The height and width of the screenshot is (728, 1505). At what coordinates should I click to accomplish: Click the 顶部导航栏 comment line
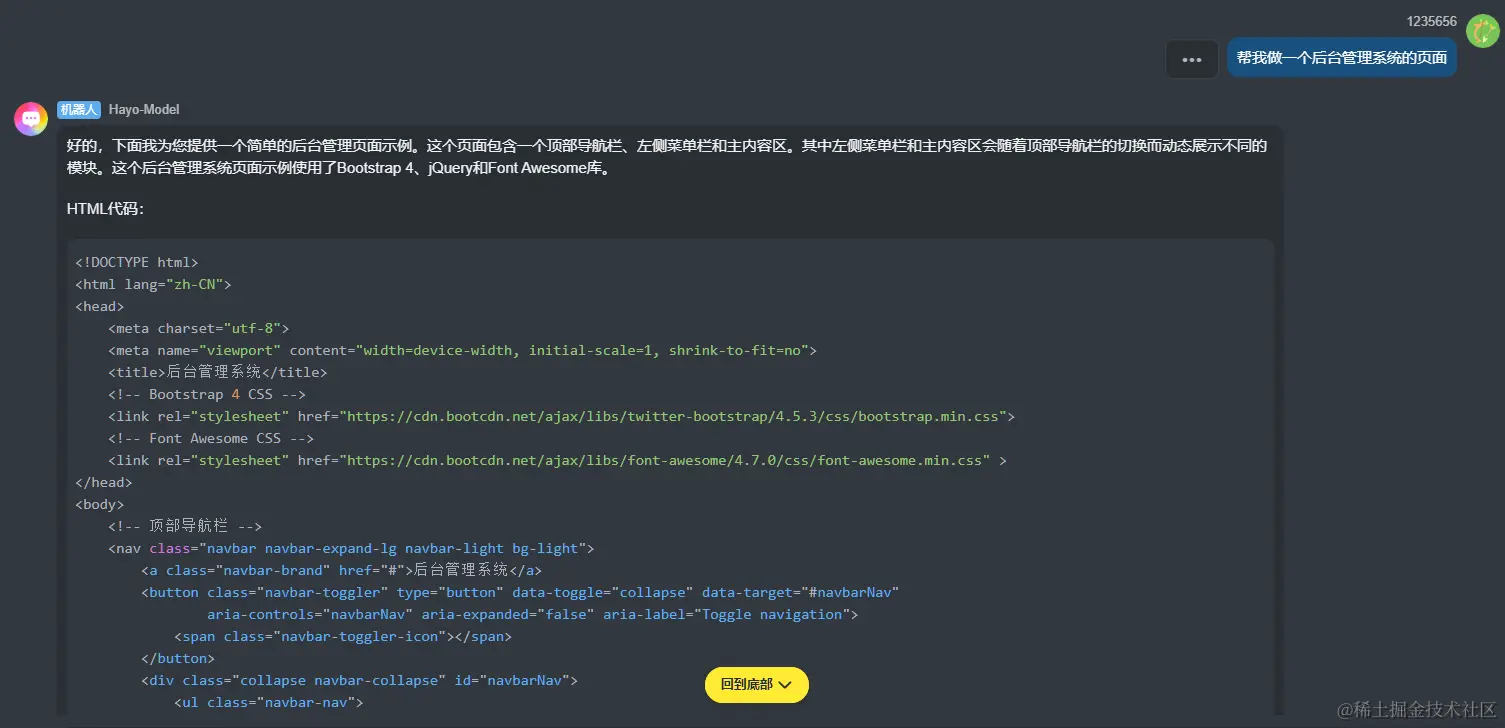coord(185,526)
